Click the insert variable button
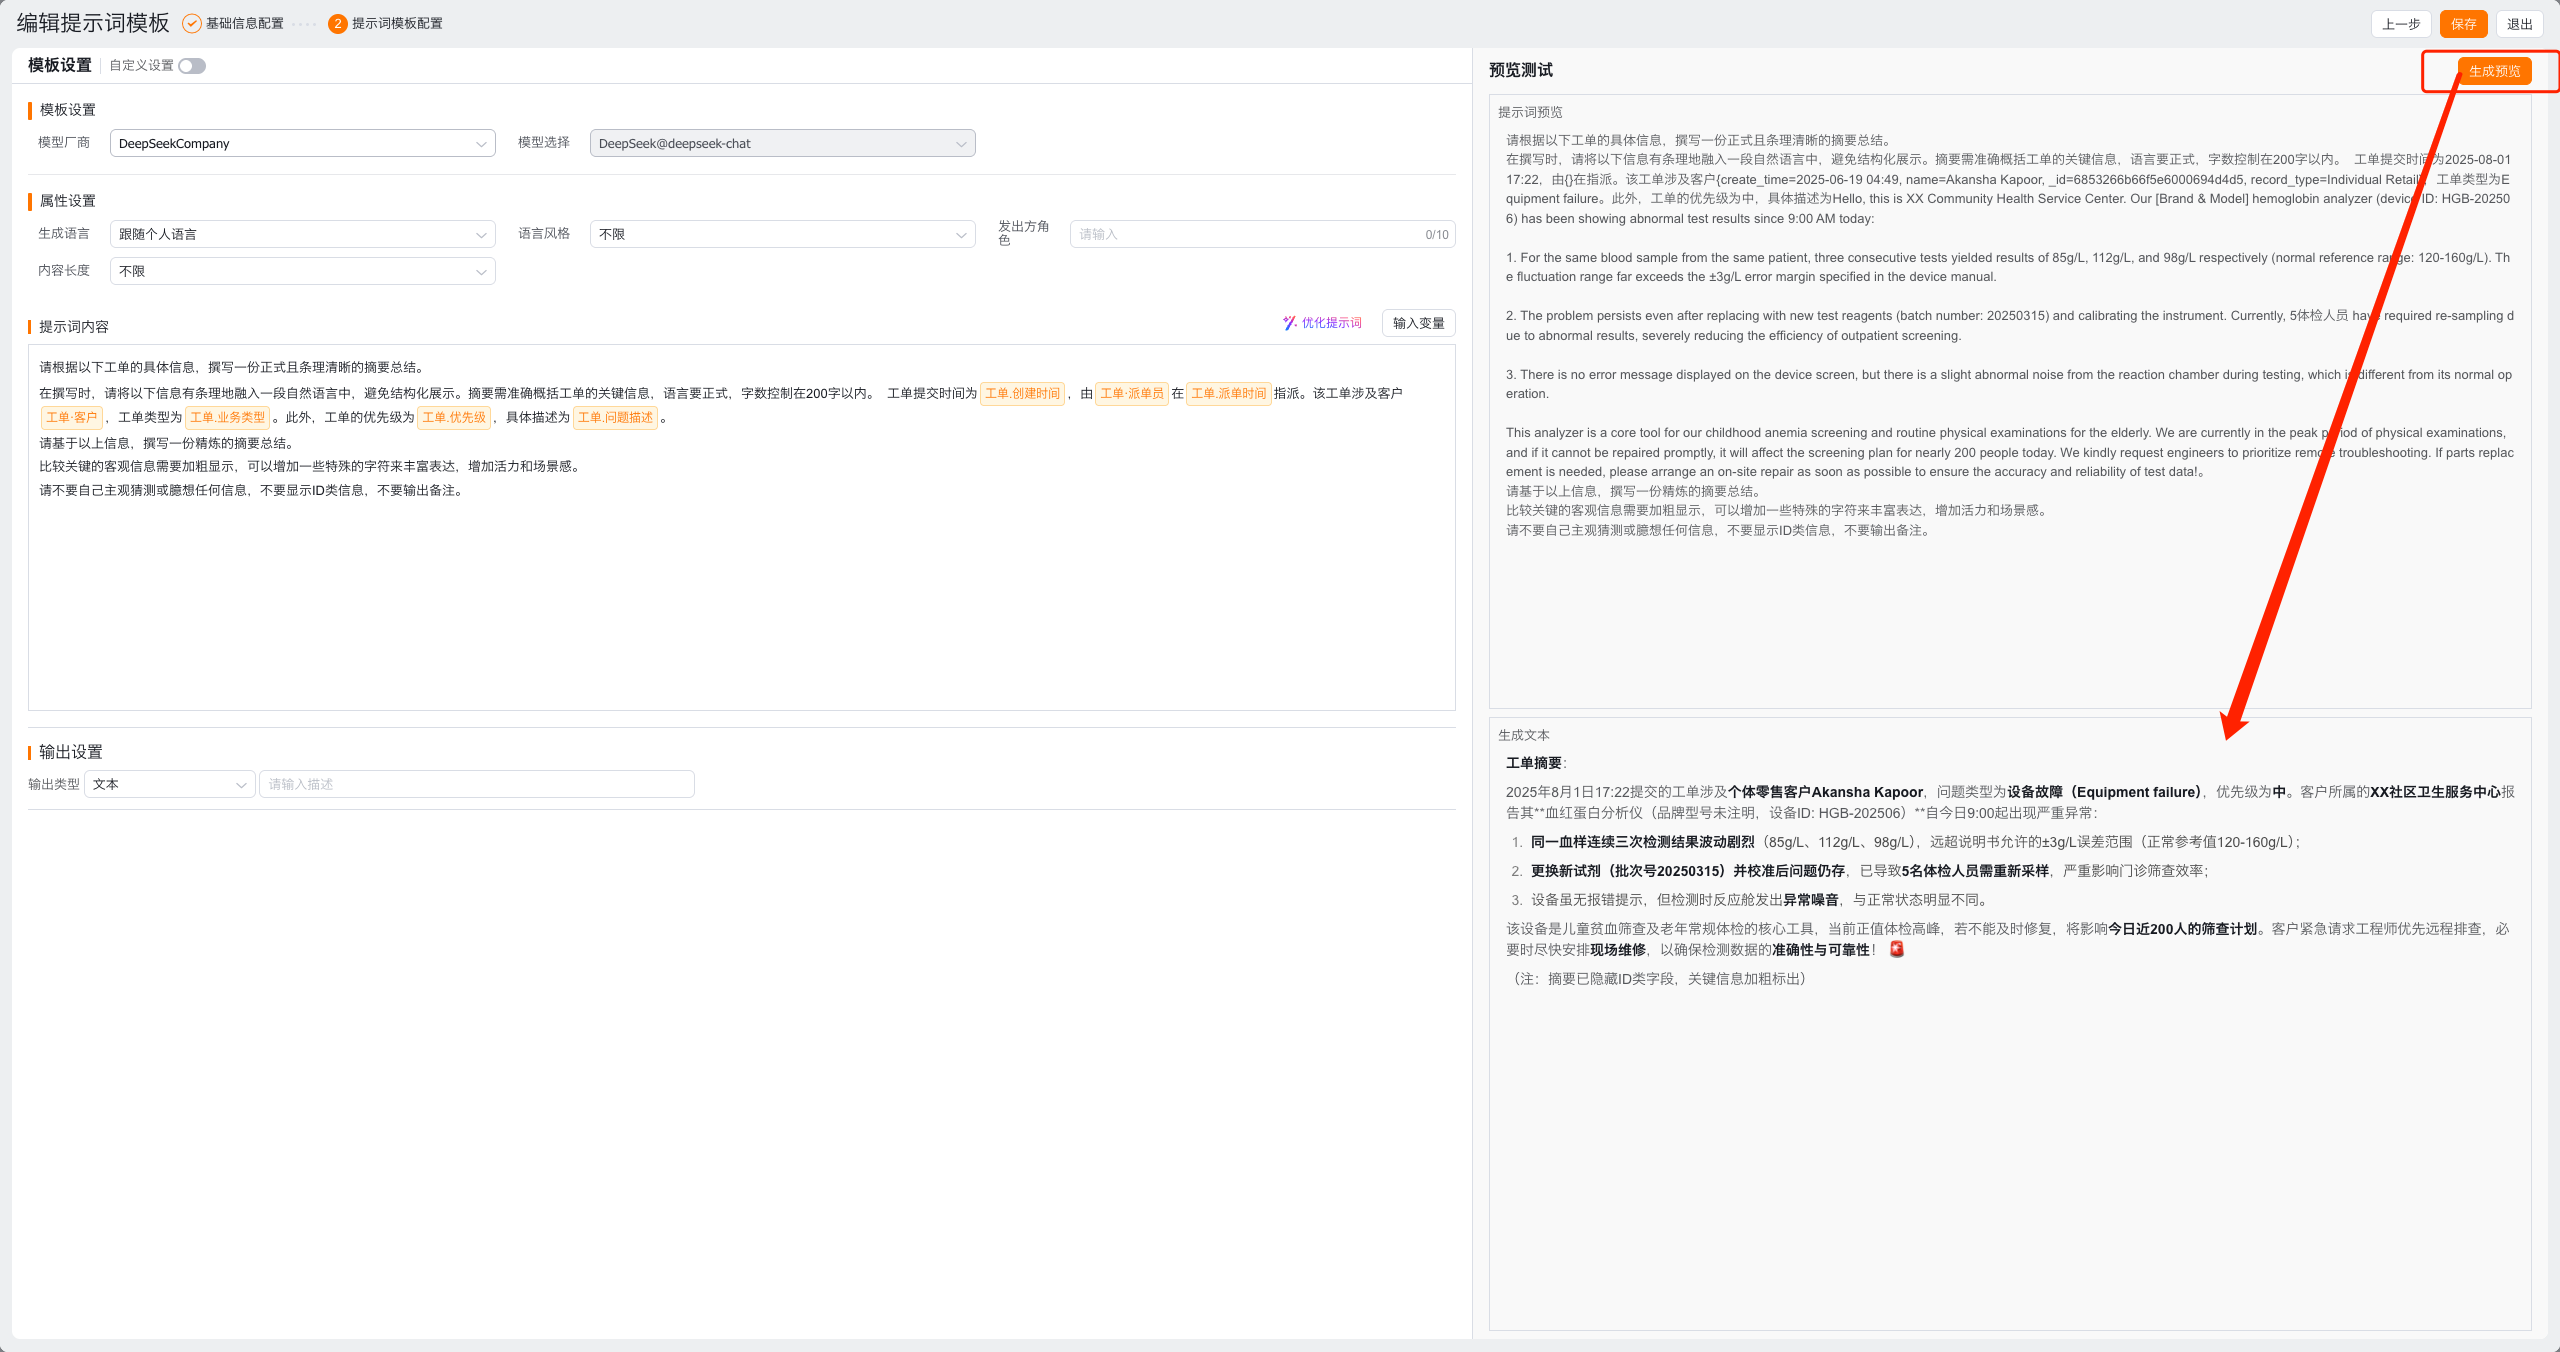The width and height of the screenshot is (2560, 1352). point(1417,323)
